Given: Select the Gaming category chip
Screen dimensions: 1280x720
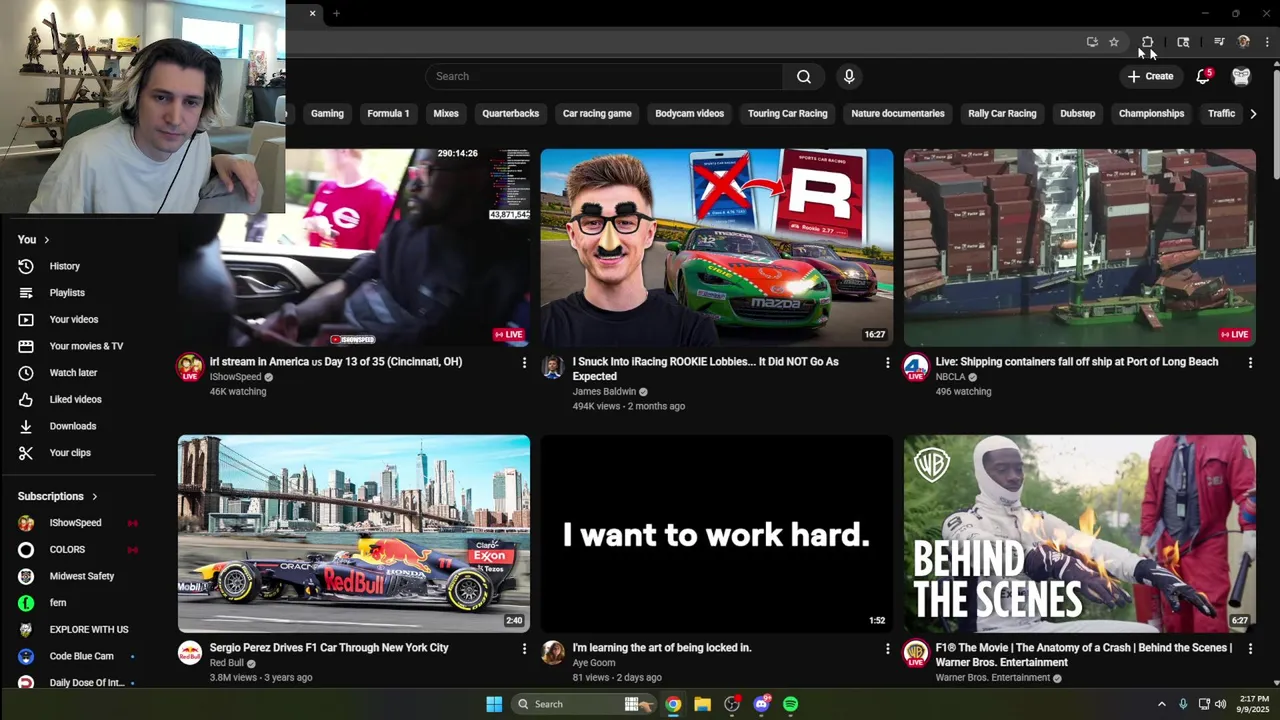Looking at the screenshot, I should coord(327,113).
